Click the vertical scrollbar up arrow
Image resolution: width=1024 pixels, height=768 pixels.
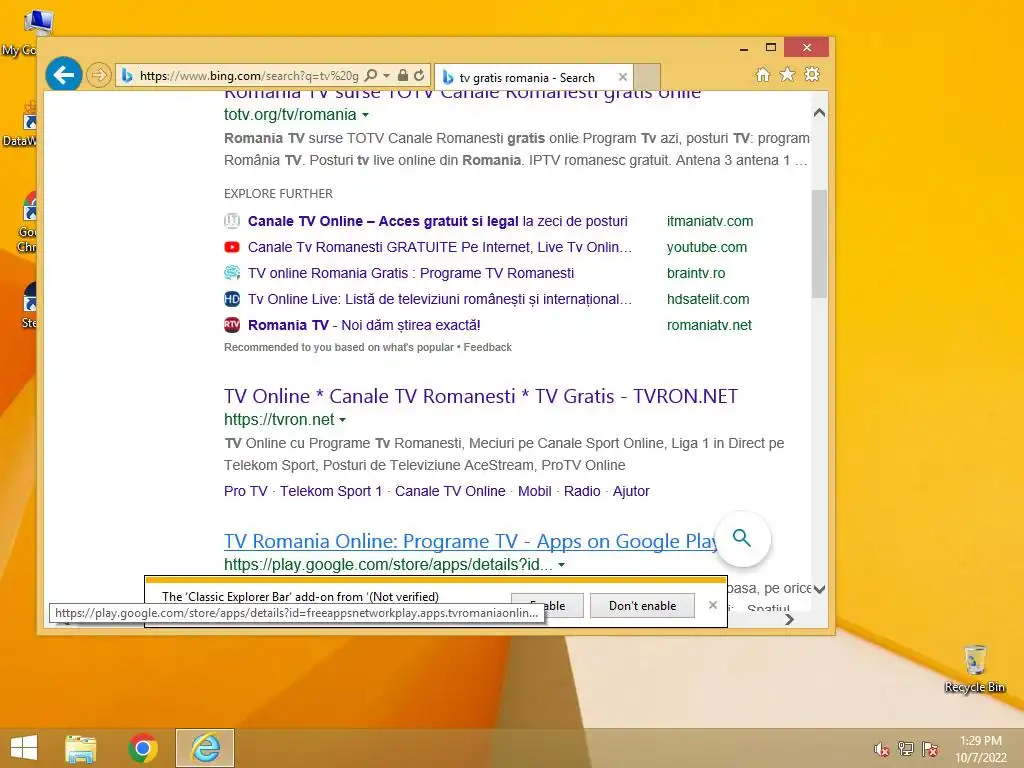820,113
